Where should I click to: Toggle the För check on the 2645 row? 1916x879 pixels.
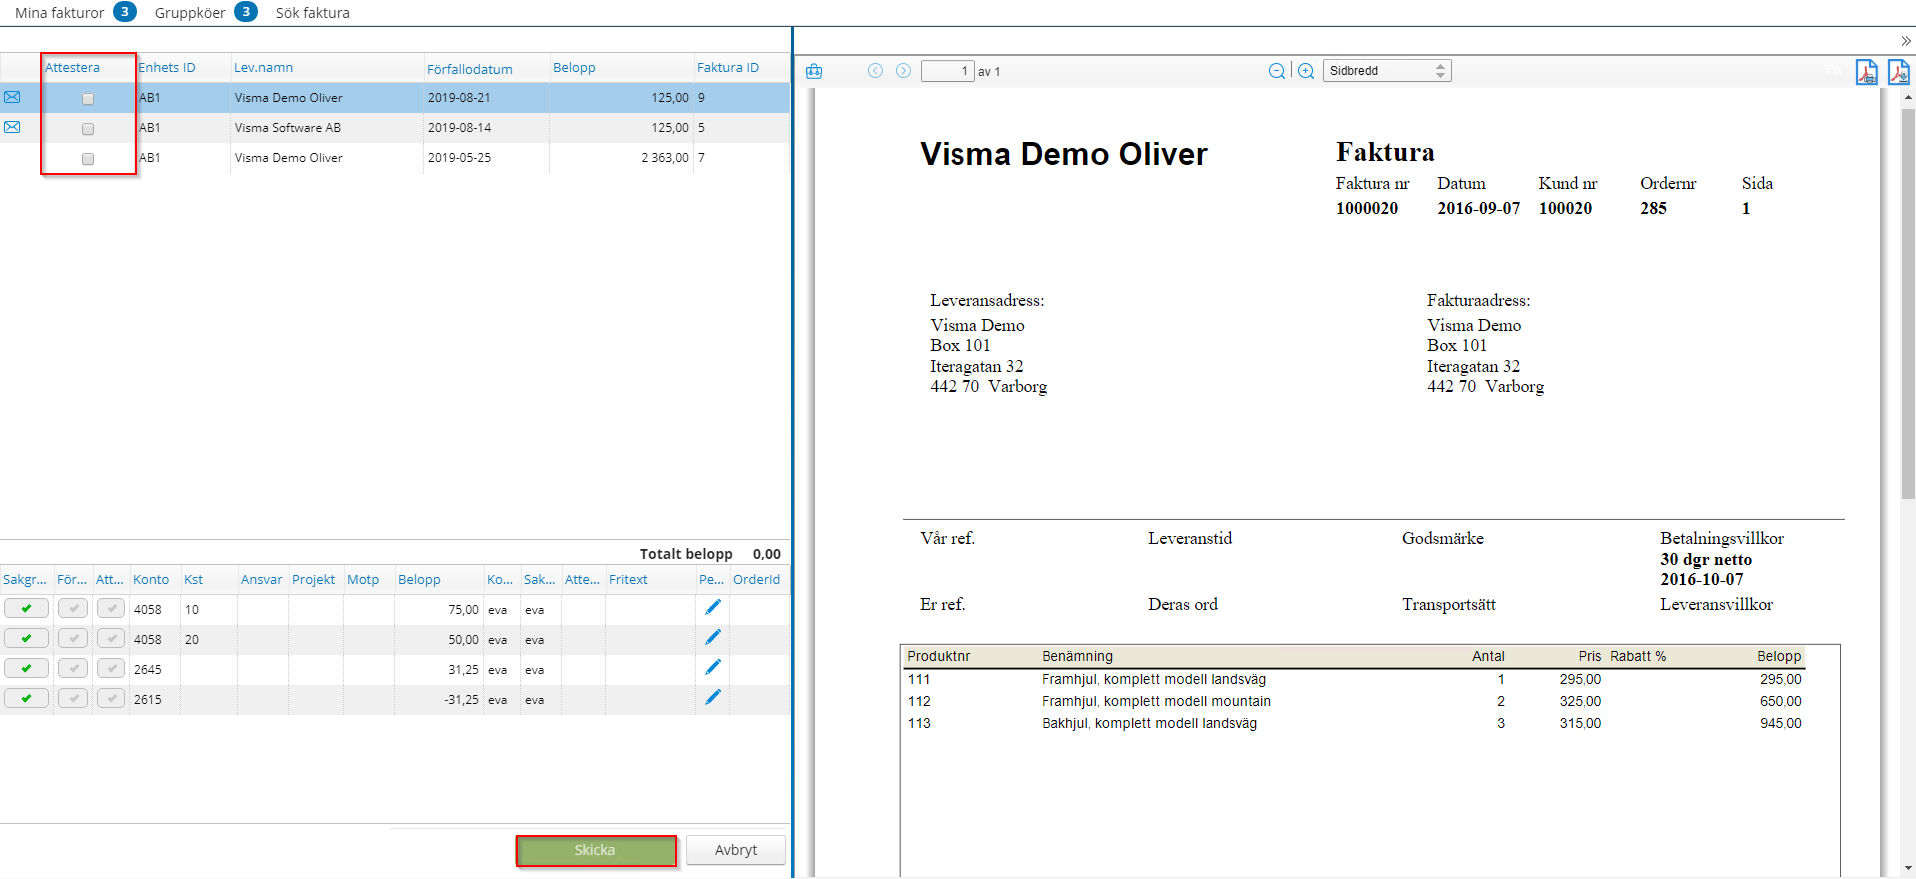(x=73, y=668)
